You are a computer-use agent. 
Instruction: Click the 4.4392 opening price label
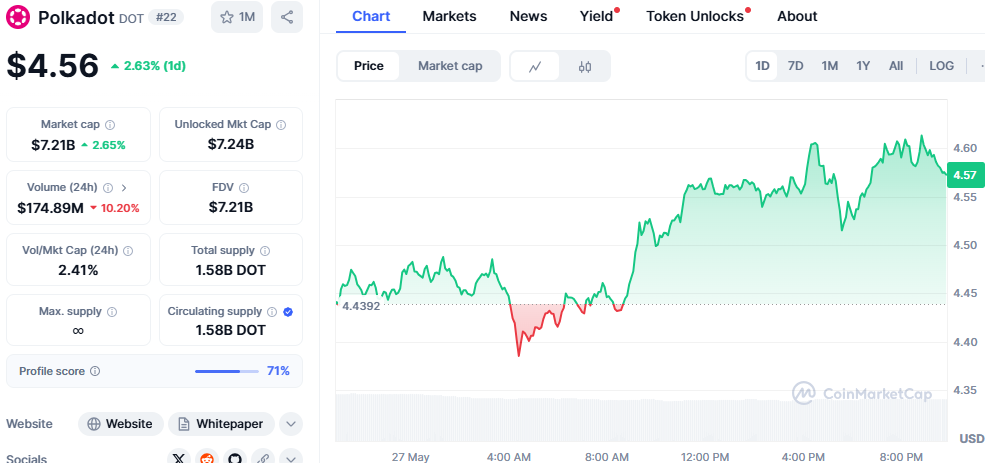[x=361, y=307]
